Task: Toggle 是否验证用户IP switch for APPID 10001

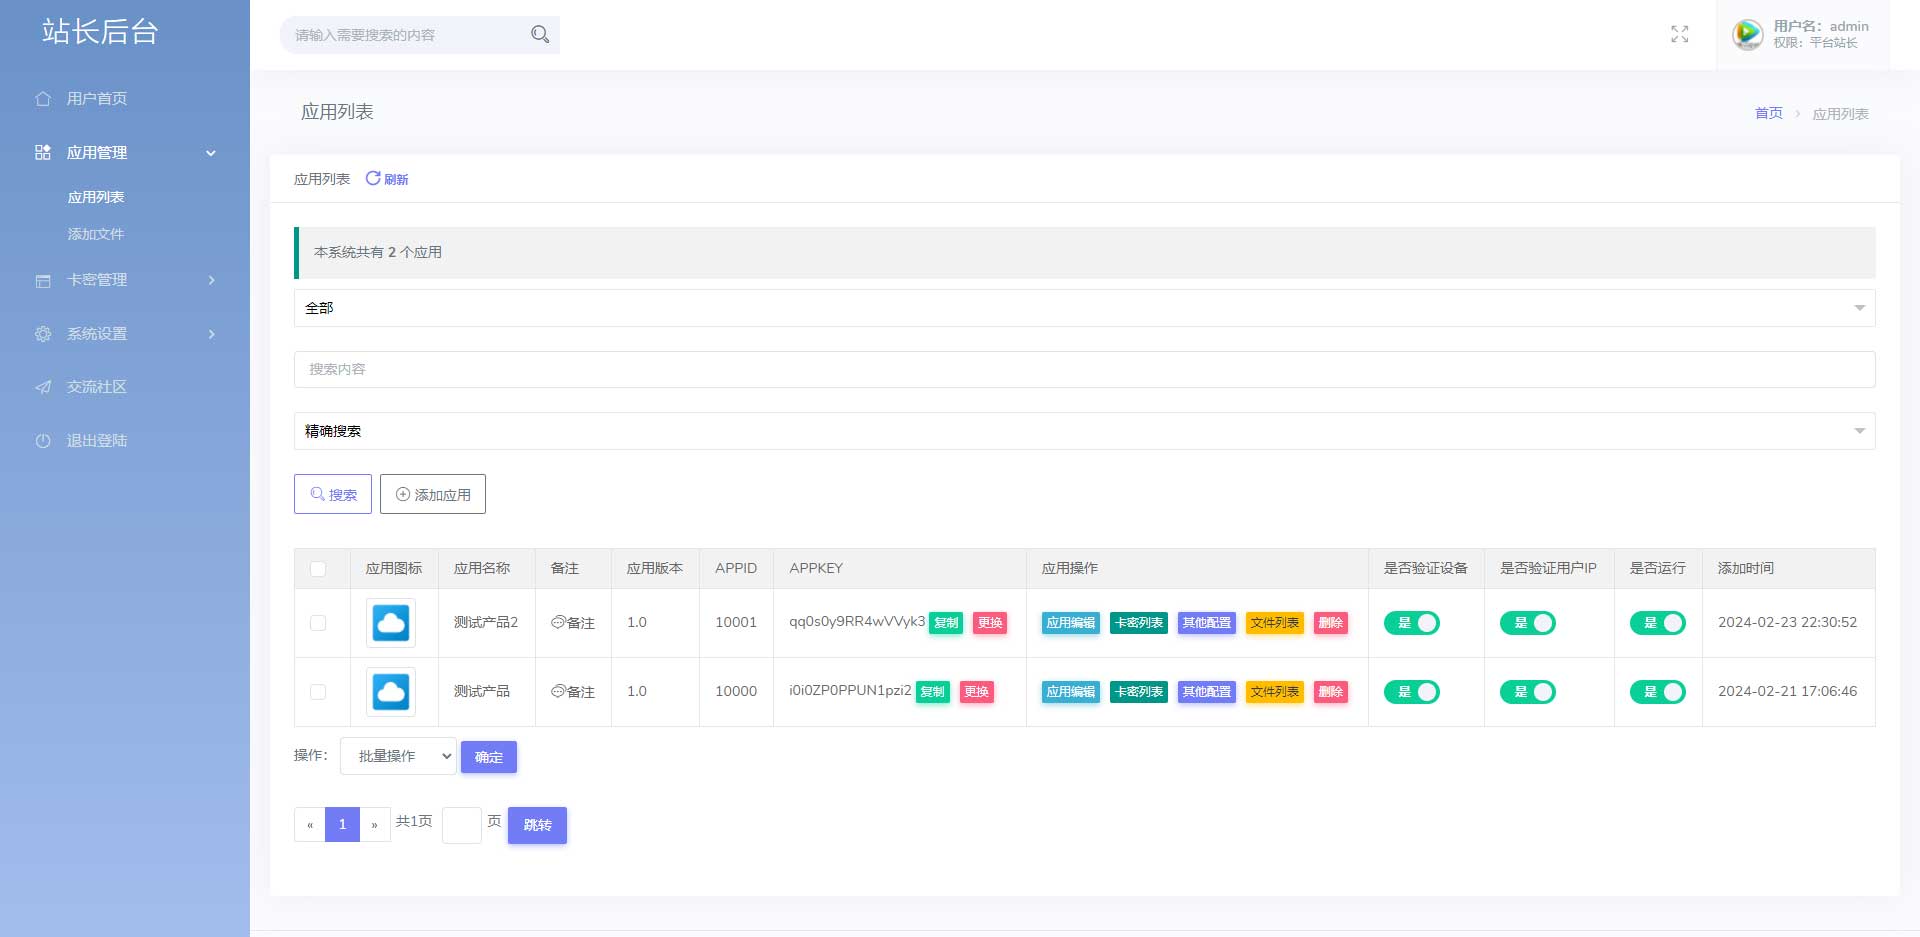Action: tap(1528, 623)
